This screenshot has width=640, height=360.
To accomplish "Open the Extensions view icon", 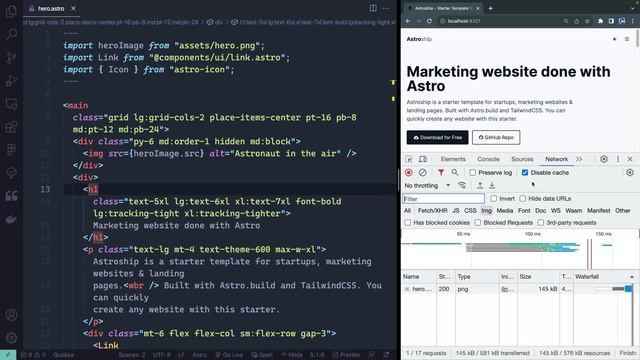I will pos(11,127).
